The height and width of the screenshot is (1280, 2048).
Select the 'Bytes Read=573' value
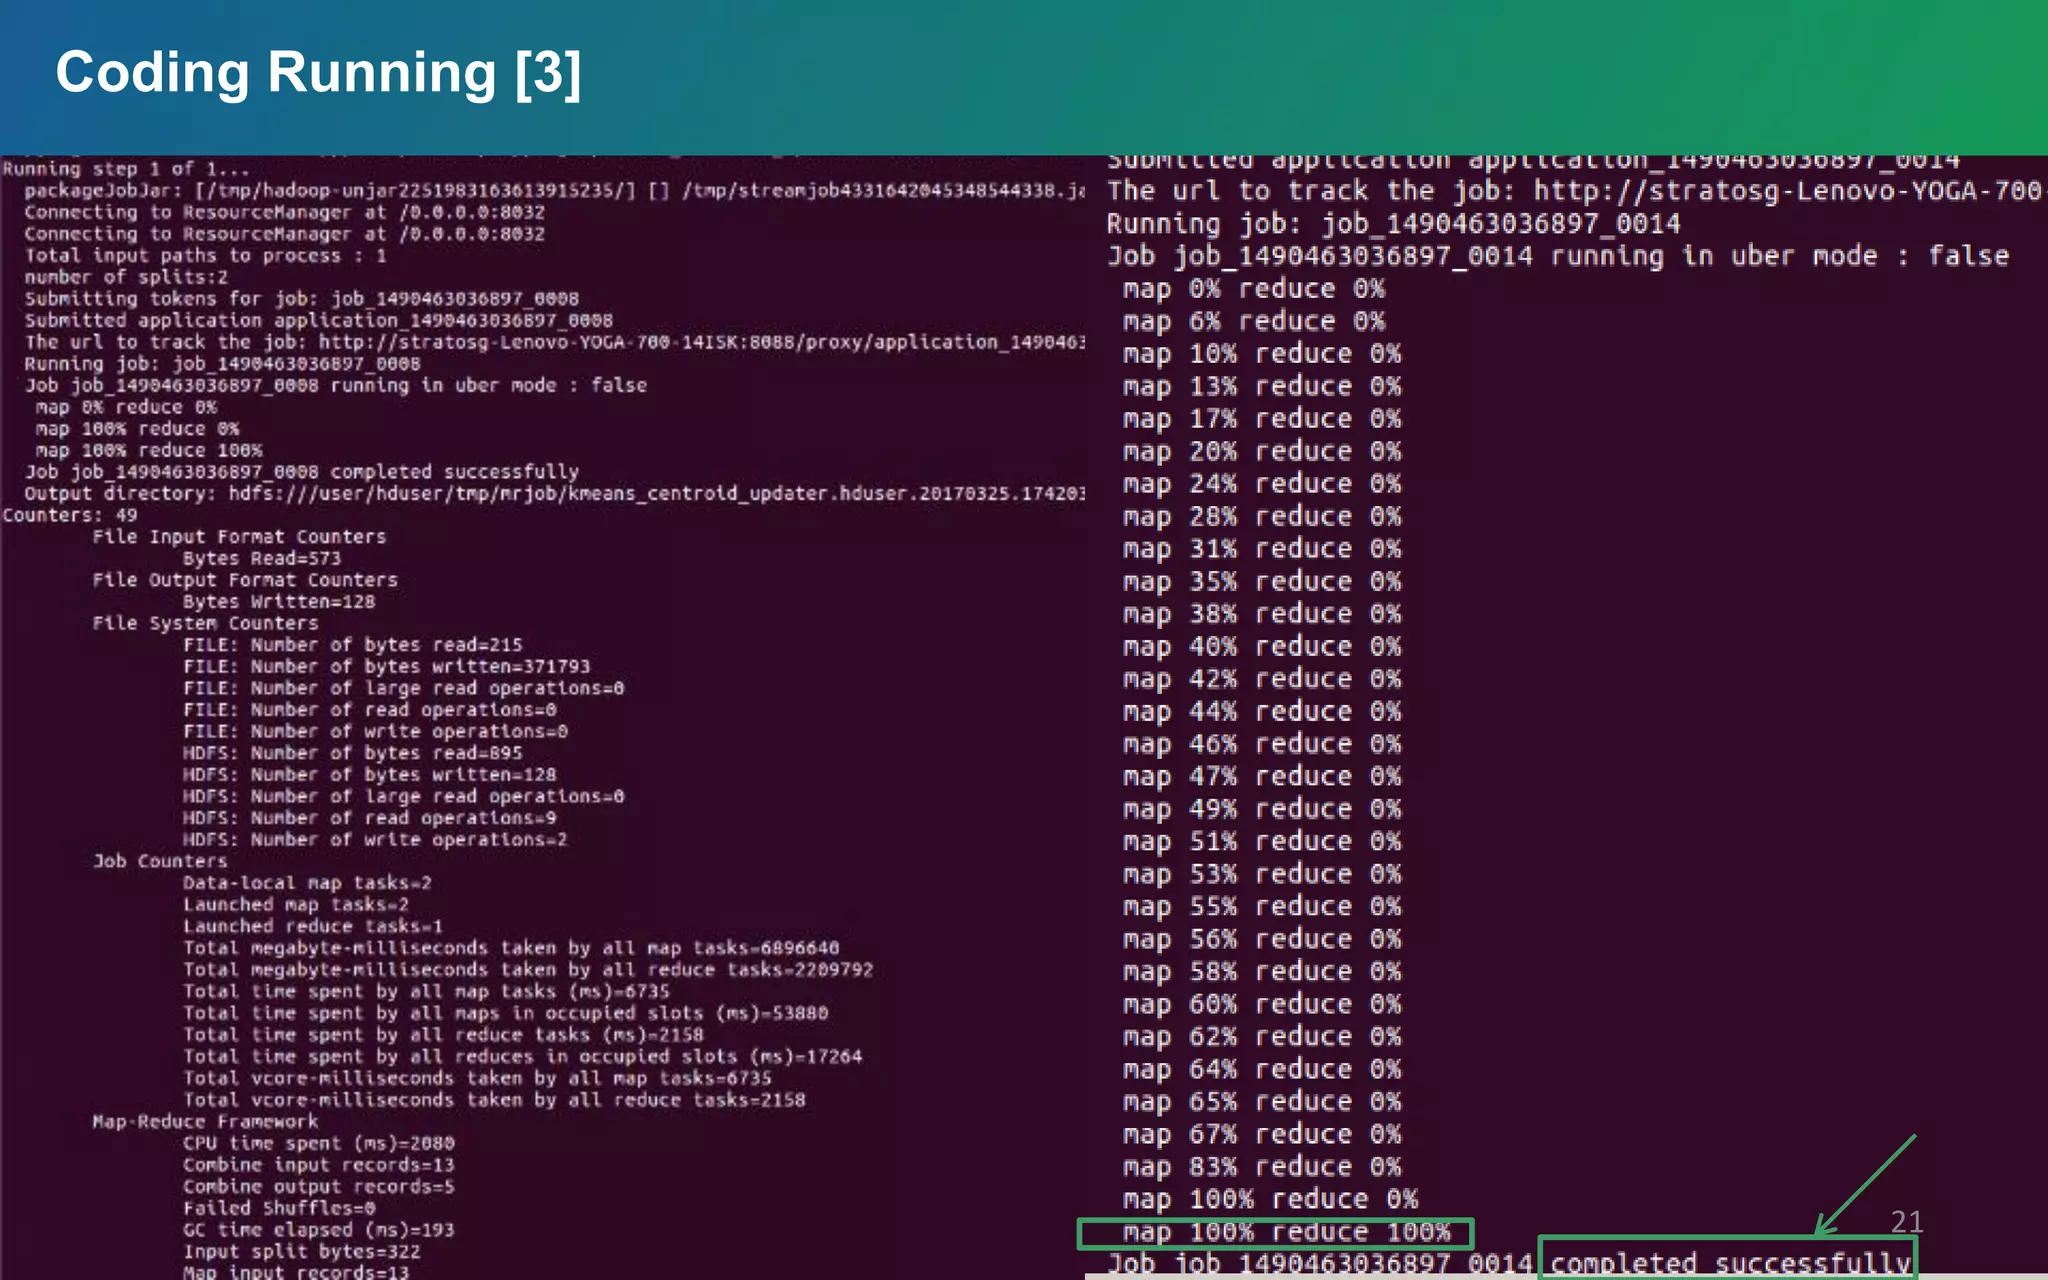[x=262, y=559]
